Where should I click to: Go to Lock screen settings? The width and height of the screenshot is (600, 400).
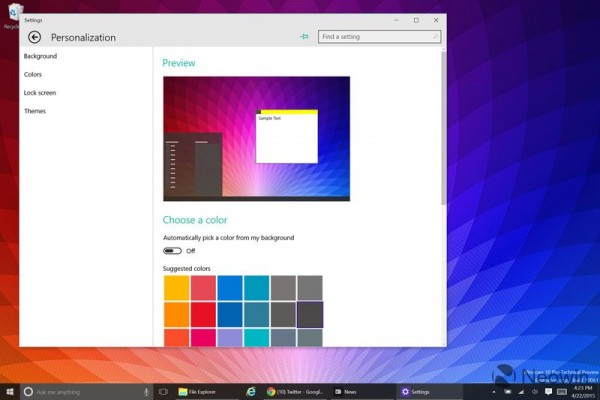(x=40, y=93)
